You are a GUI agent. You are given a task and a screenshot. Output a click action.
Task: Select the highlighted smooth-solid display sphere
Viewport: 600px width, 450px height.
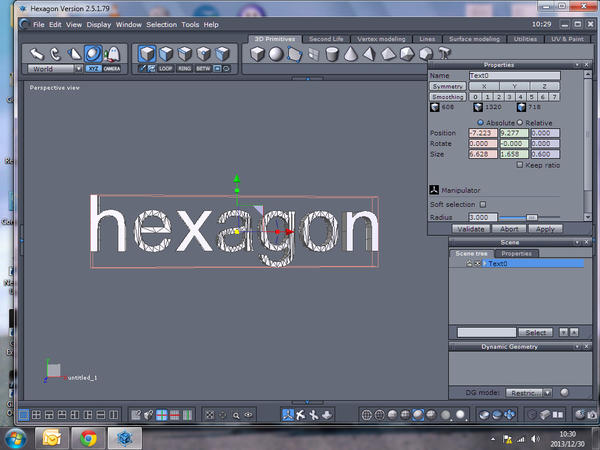pyautogui.click(x=418, y=415)
